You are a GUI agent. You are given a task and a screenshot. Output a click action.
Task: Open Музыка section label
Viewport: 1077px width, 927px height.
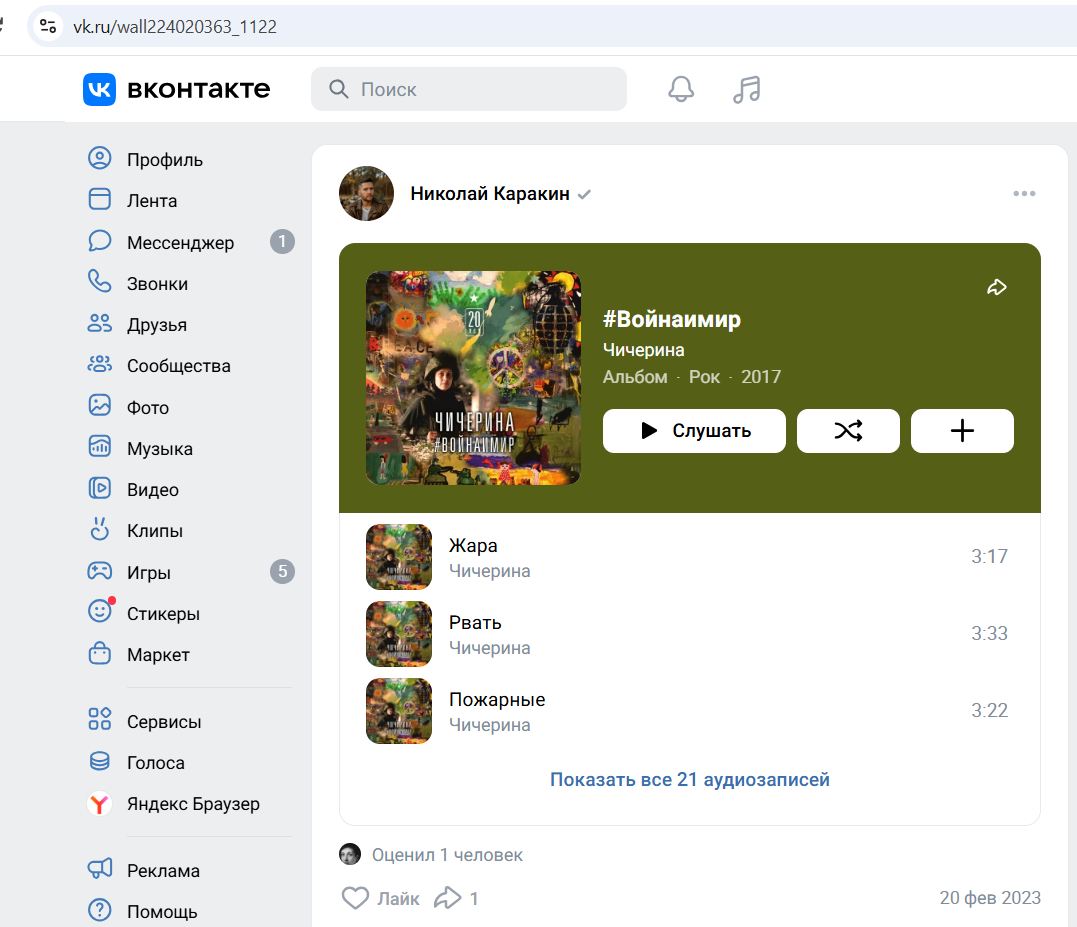tap(159, 448)
